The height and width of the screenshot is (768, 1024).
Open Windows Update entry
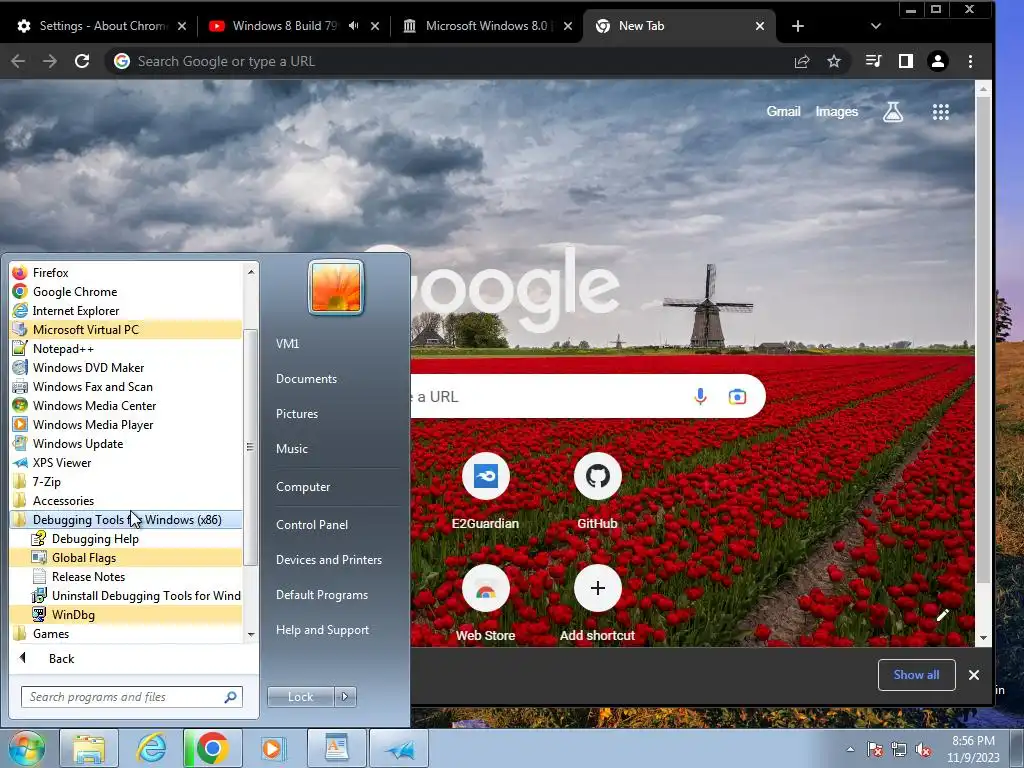click(x=126, y=443)
